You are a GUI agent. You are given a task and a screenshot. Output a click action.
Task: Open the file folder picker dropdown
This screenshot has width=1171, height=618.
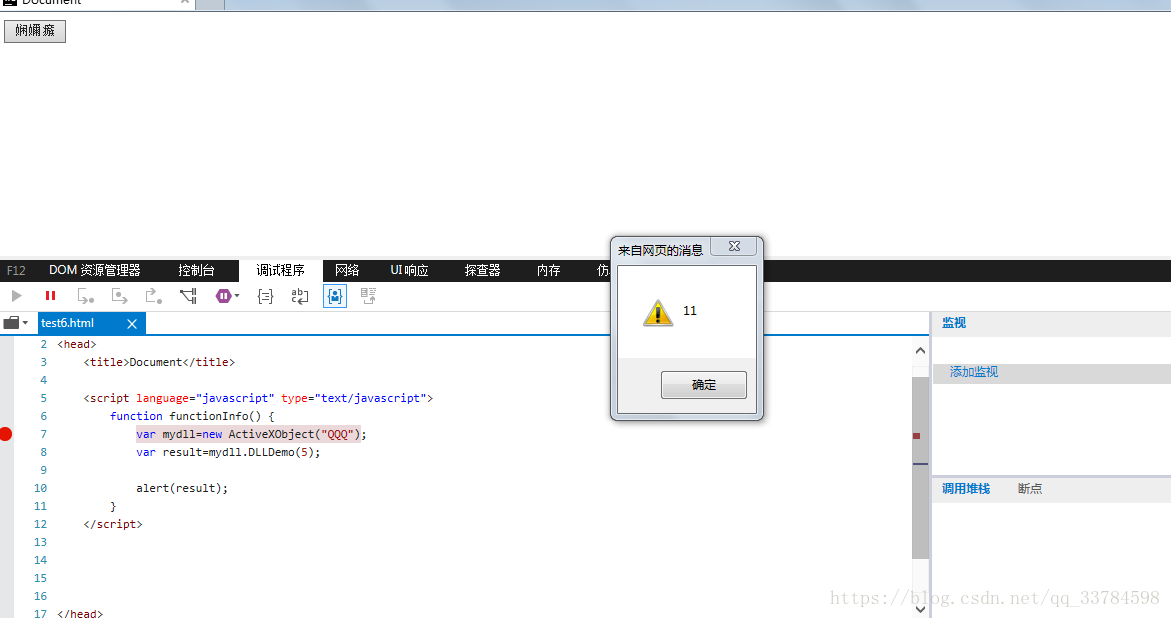[x=16, y=323]
